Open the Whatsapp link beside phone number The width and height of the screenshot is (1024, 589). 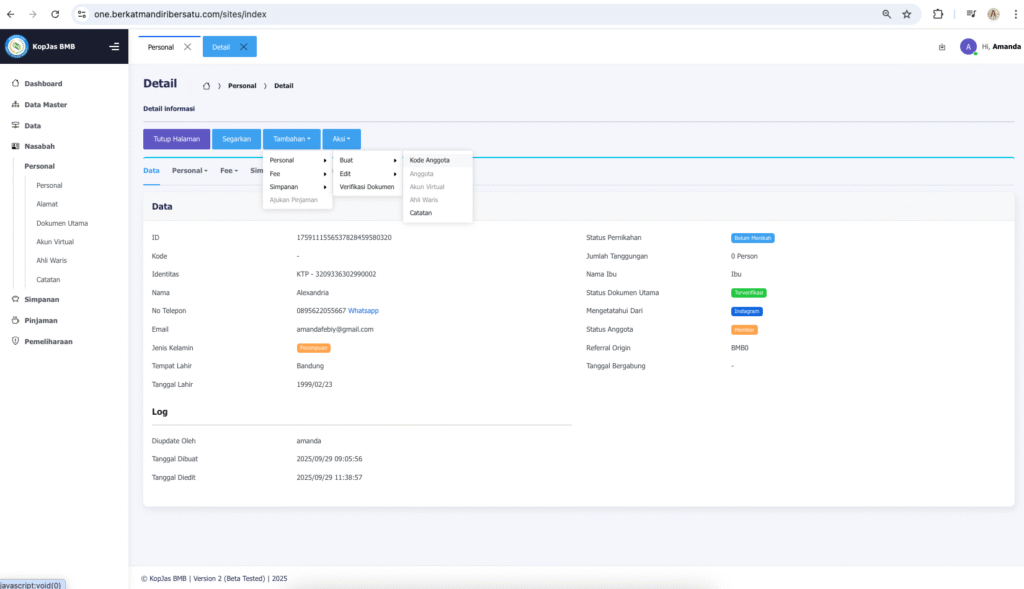coord(363,311)
